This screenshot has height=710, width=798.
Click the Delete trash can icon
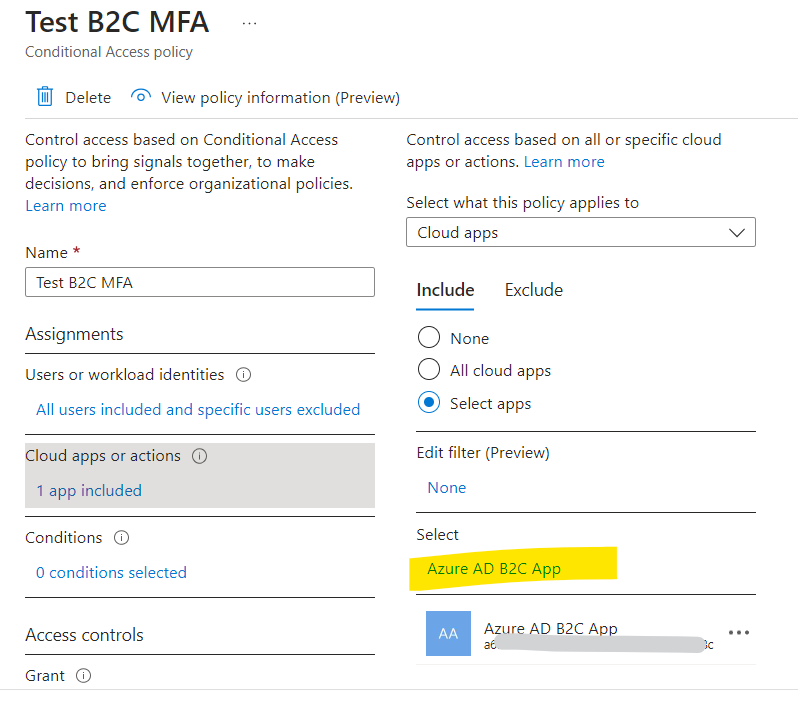point(45,96)
